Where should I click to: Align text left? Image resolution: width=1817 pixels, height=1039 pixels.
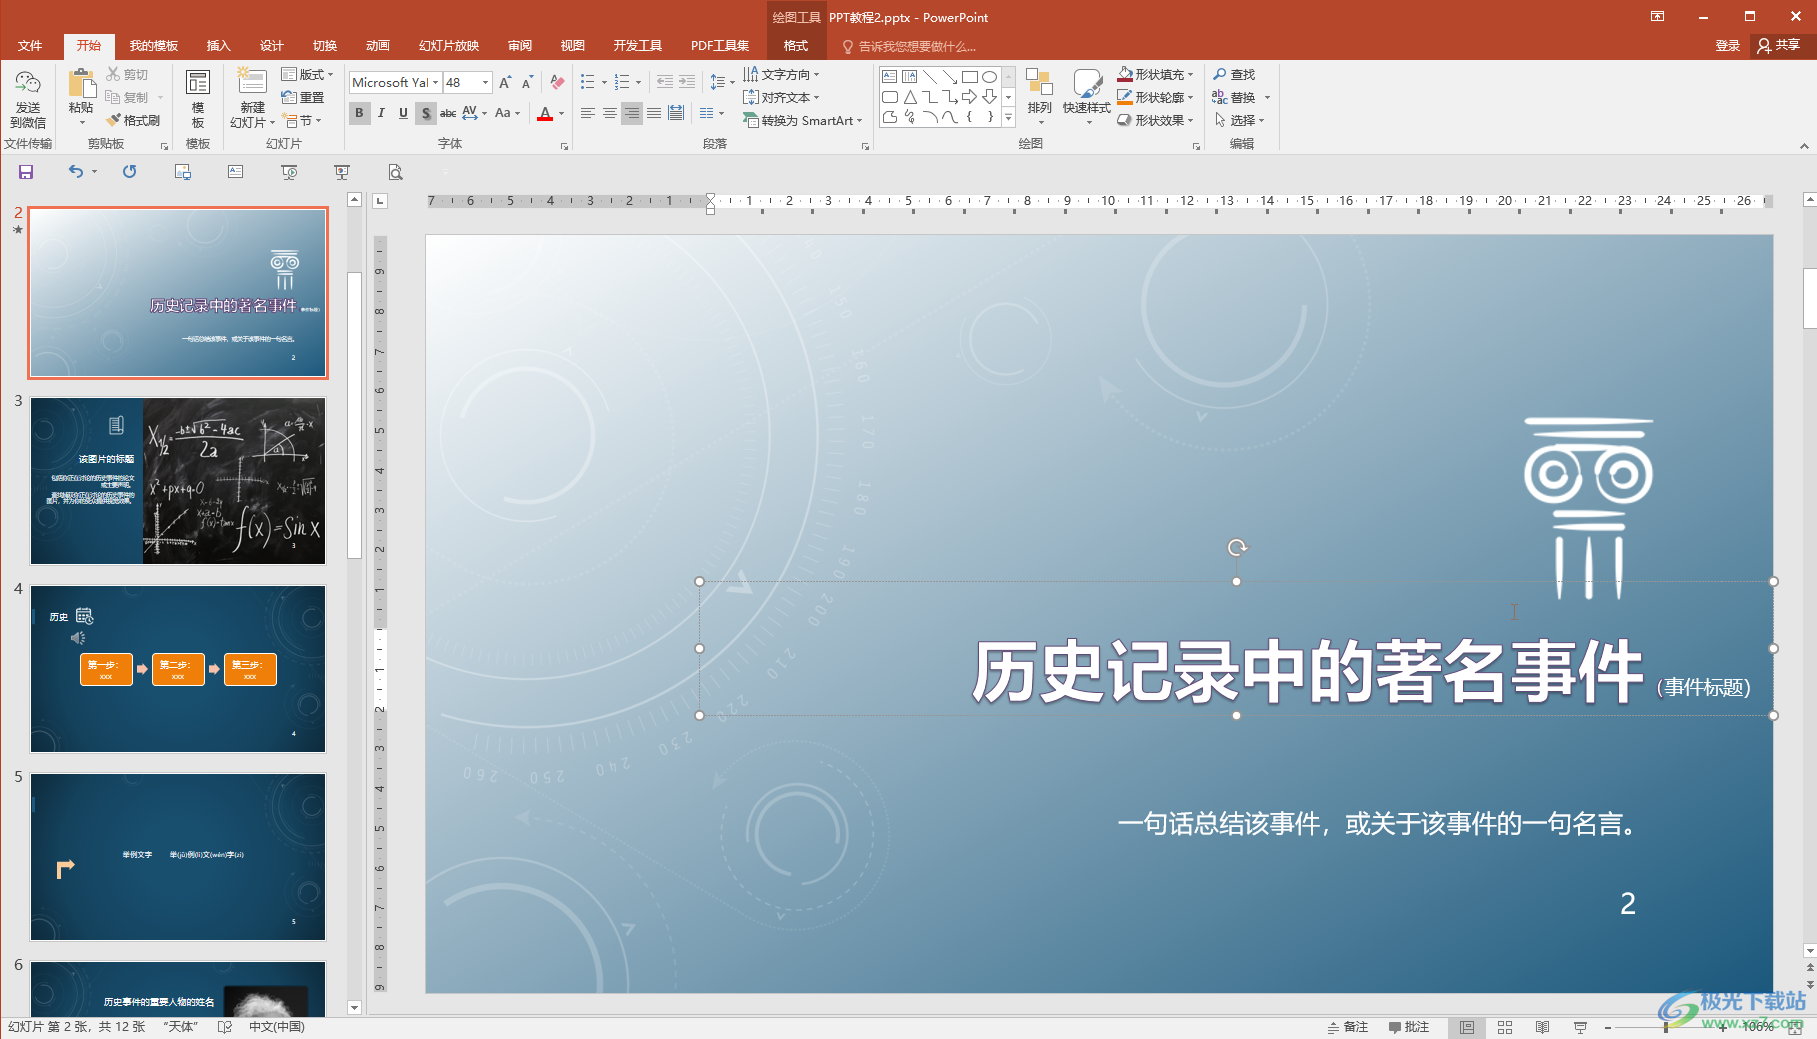click(x=588, y=113)
